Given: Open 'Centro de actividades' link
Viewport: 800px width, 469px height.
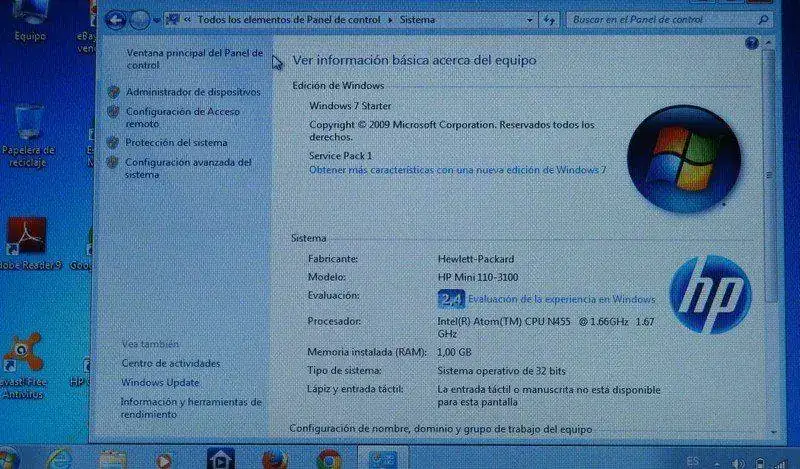Looking at the screenshot, I should (171, 363).
